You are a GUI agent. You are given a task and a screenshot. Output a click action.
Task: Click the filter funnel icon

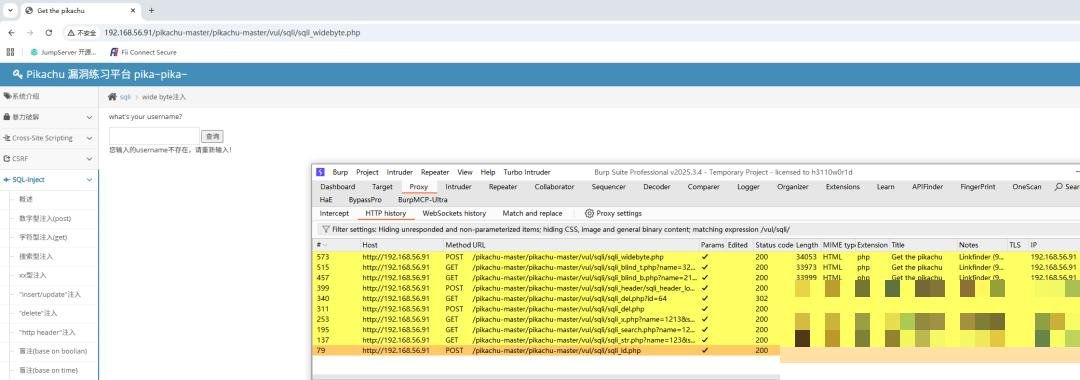coord(325,229)
